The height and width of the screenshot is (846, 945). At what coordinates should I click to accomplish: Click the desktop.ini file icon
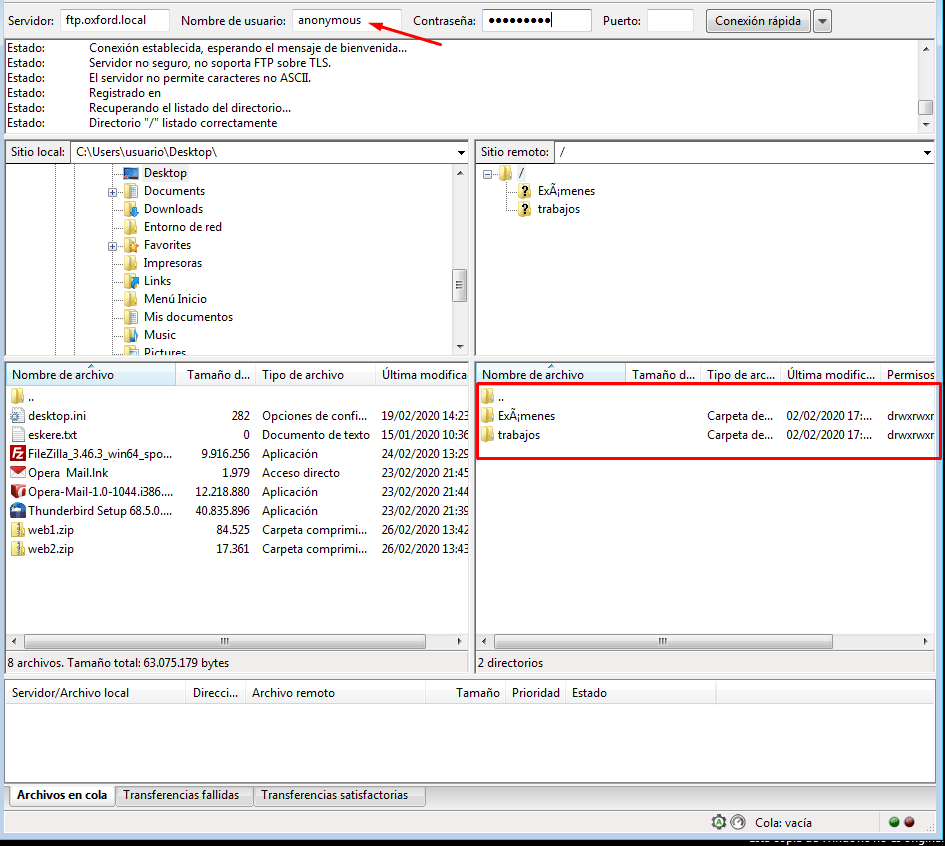coord(17,416)
